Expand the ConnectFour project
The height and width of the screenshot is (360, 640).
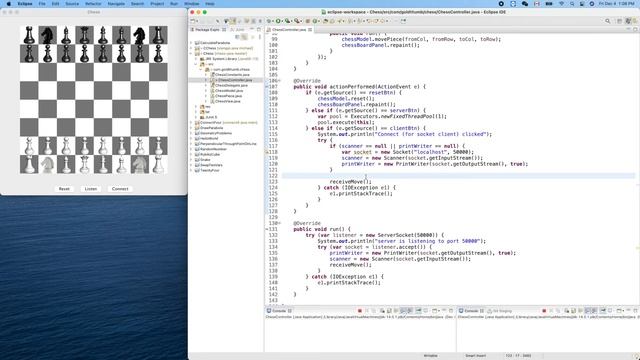(191, 122)
